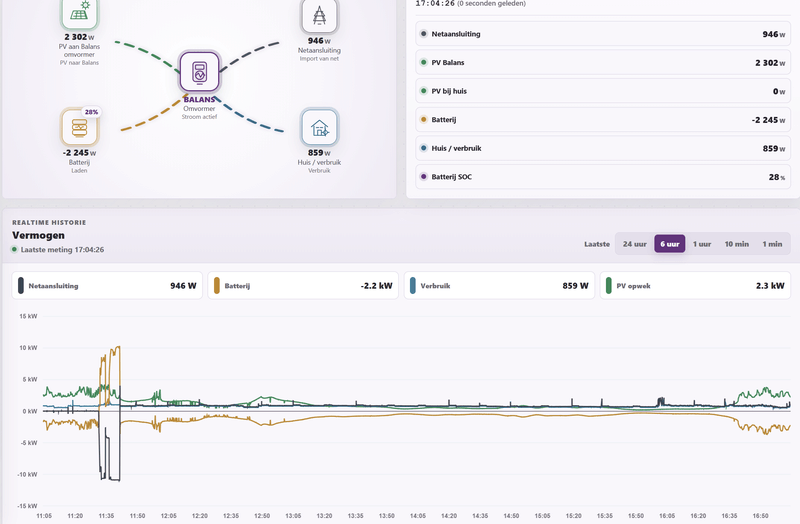Toggle the Batterij series in chart legend
This screenshot has height=524, width=800.
[x=303, y=286]
